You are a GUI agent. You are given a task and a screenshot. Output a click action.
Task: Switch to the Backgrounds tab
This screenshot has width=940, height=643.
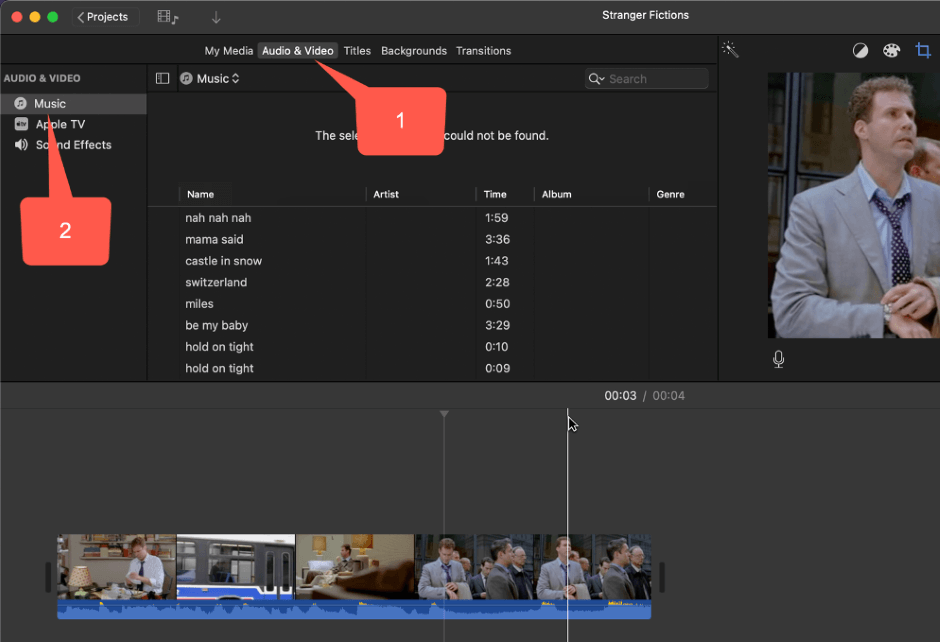tap(414, 51)
